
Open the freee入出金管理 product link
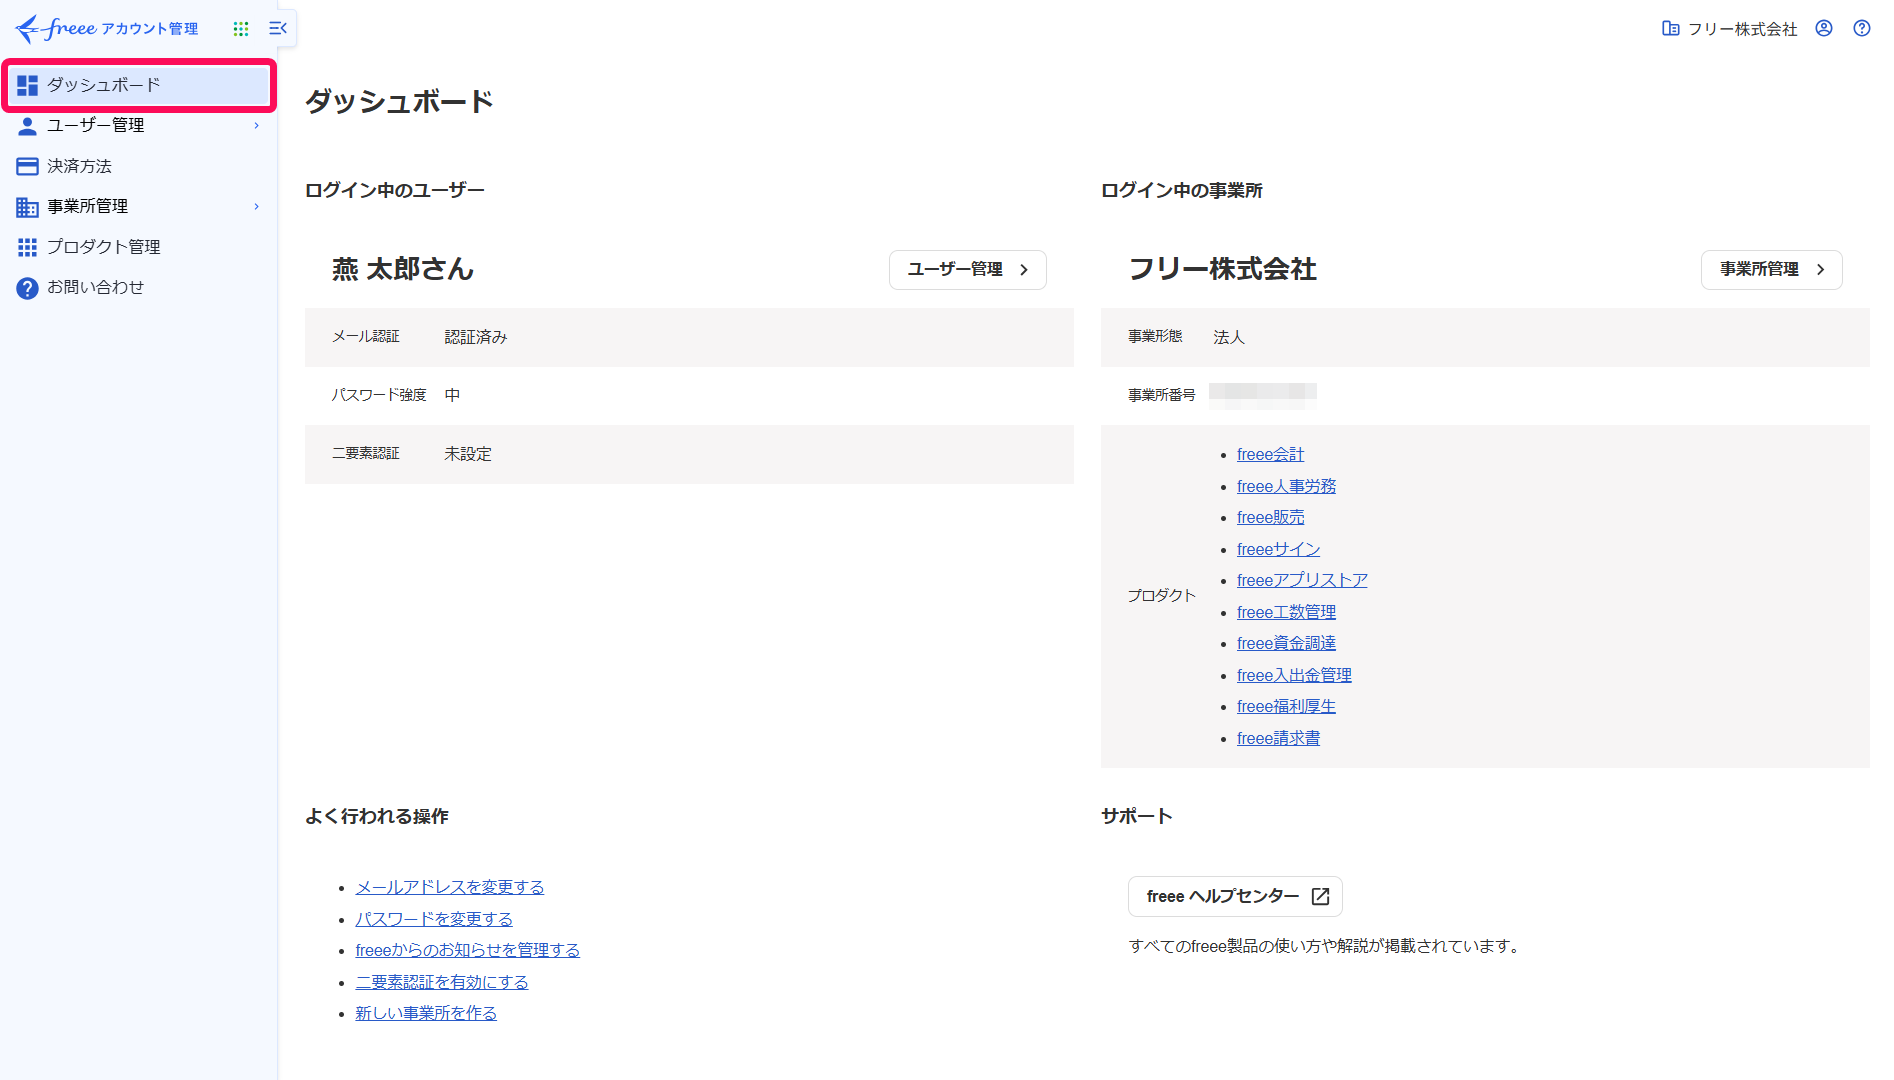coord(1294,676)
